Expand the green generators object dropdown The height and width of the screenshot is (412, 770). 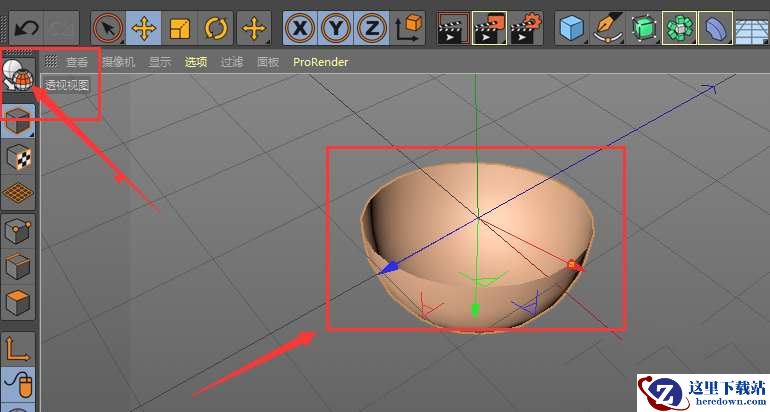[x=645, y=29]
